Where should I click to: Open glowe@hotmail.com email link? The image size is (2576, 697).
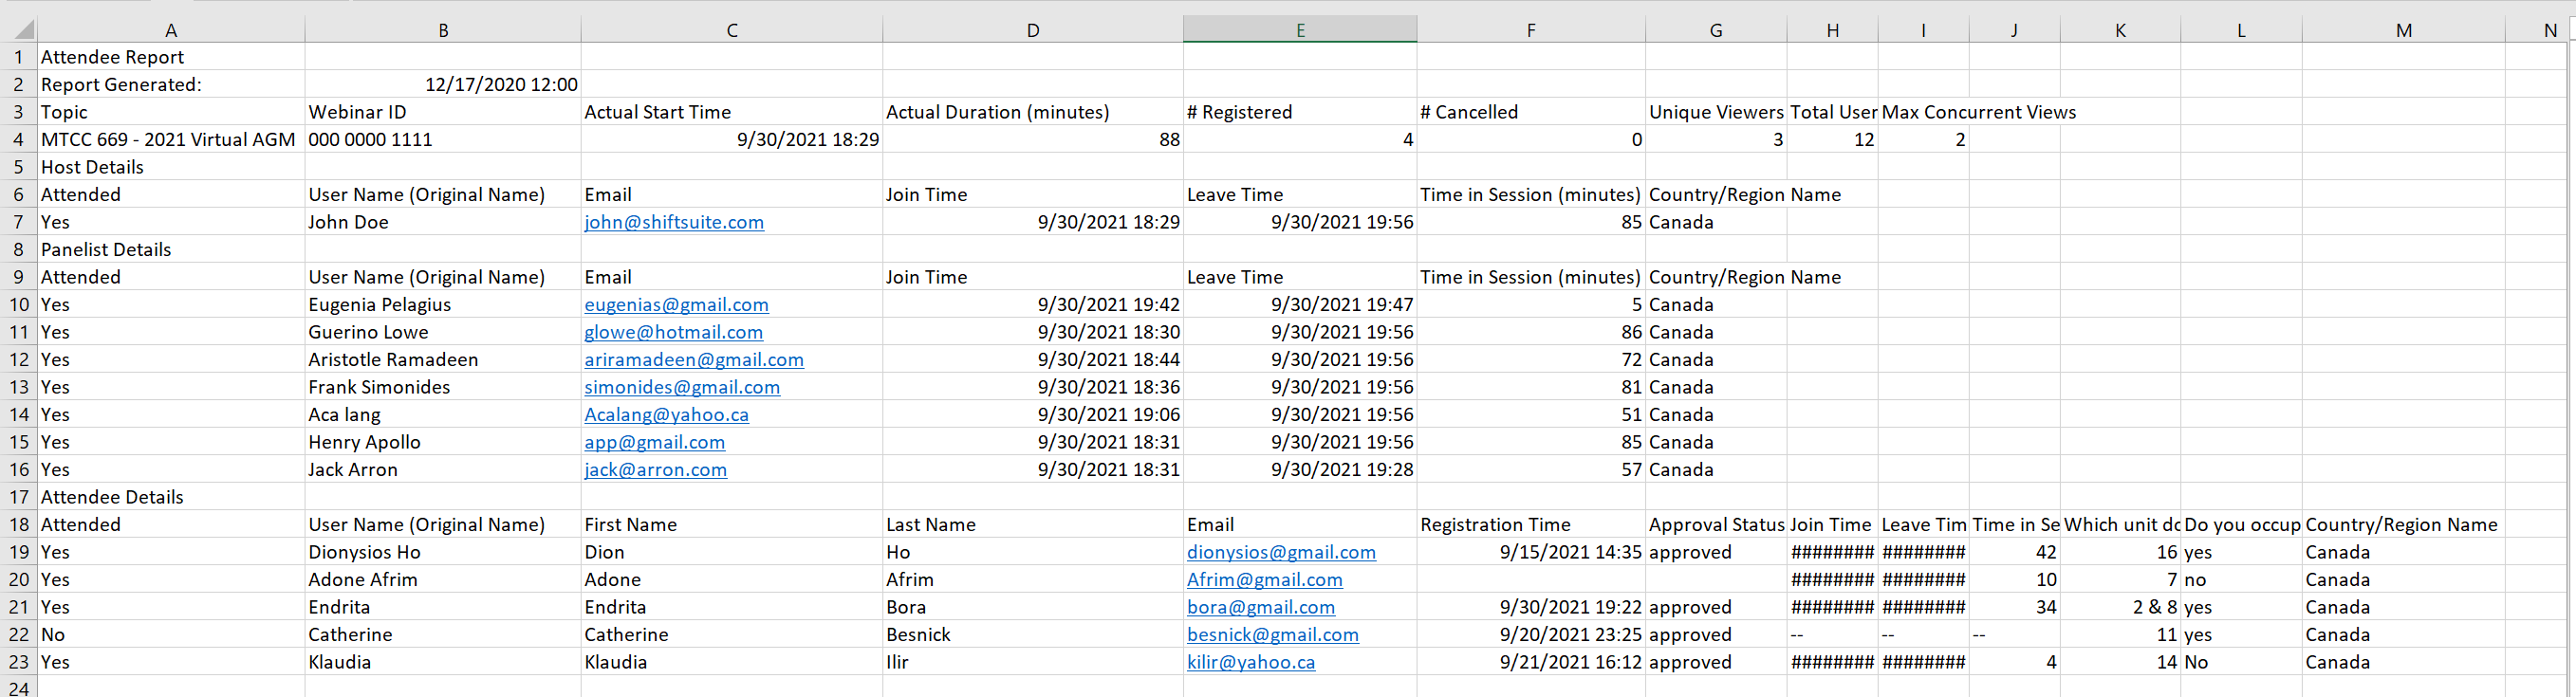(x=674, y=332)
